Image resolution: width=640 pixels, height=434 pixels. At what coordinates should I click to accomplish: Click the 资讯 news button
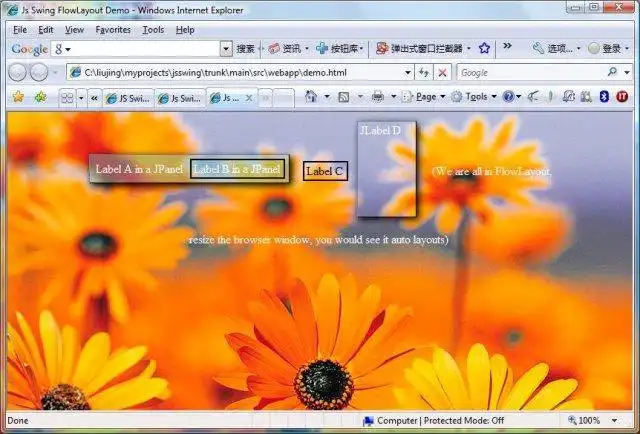pyautogui.click(x=288, y=49)
